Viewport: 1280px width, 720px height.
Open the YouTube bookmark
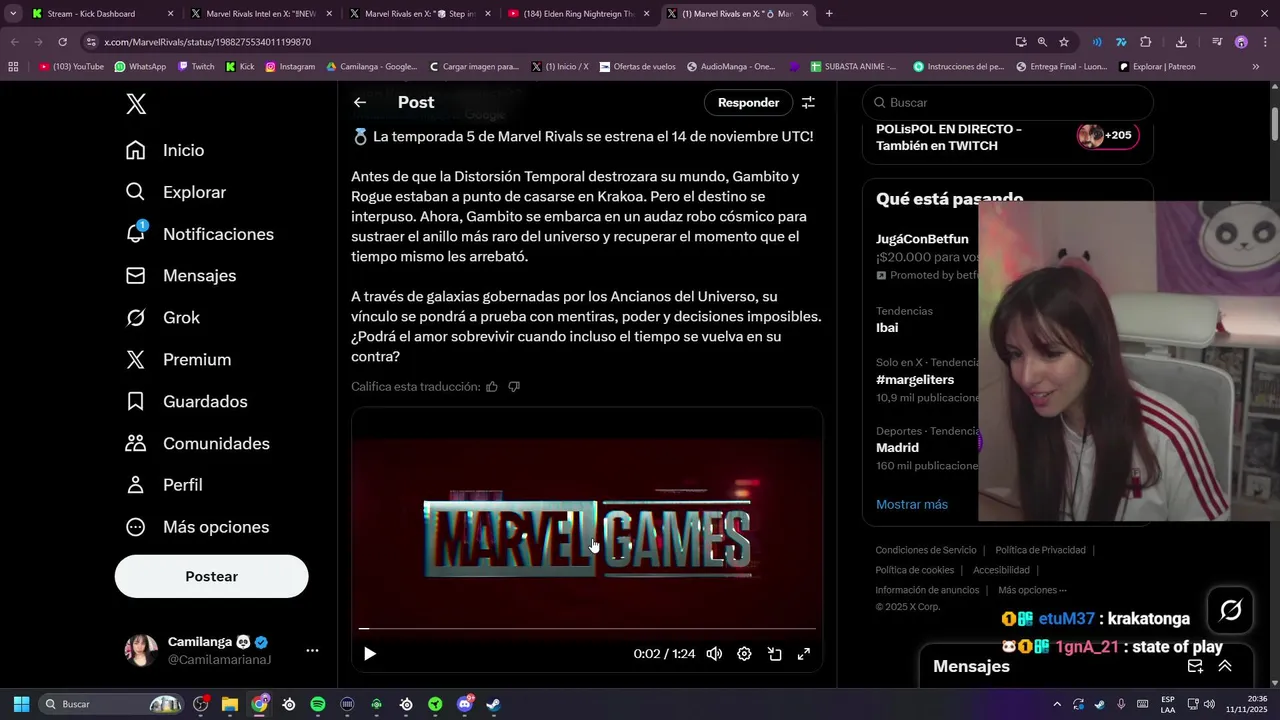click(x=71, y=67)
